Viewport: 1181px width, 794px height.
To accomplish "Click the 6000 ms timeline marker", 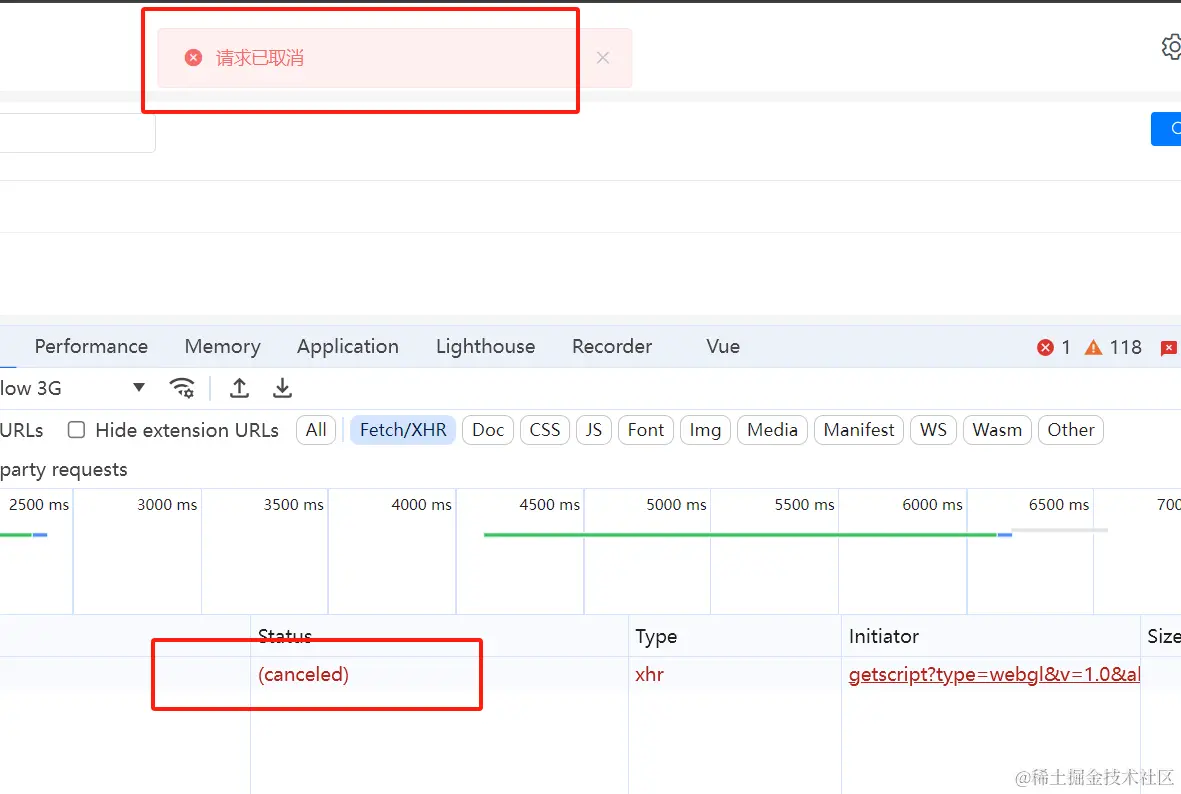I will pos(932,505).
